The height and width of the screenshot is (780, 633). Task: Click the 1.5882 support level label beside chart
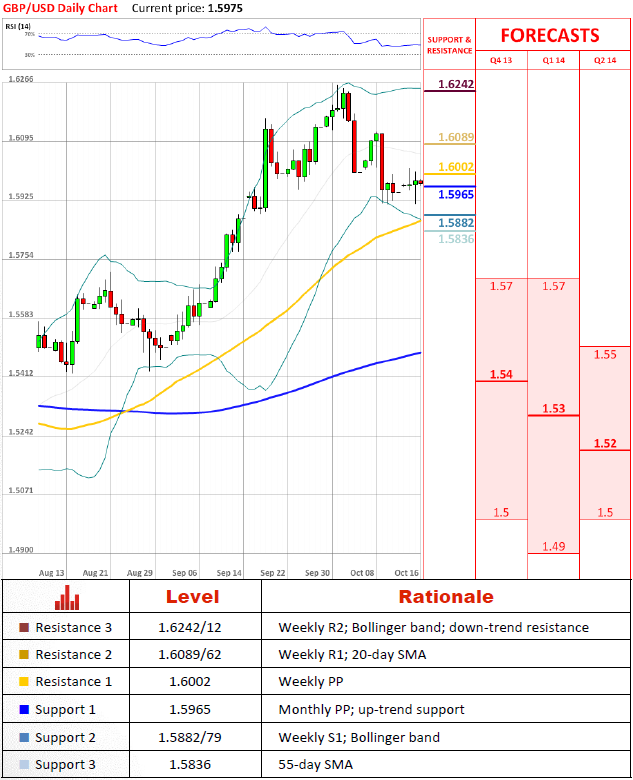click(x=456, y=223)
